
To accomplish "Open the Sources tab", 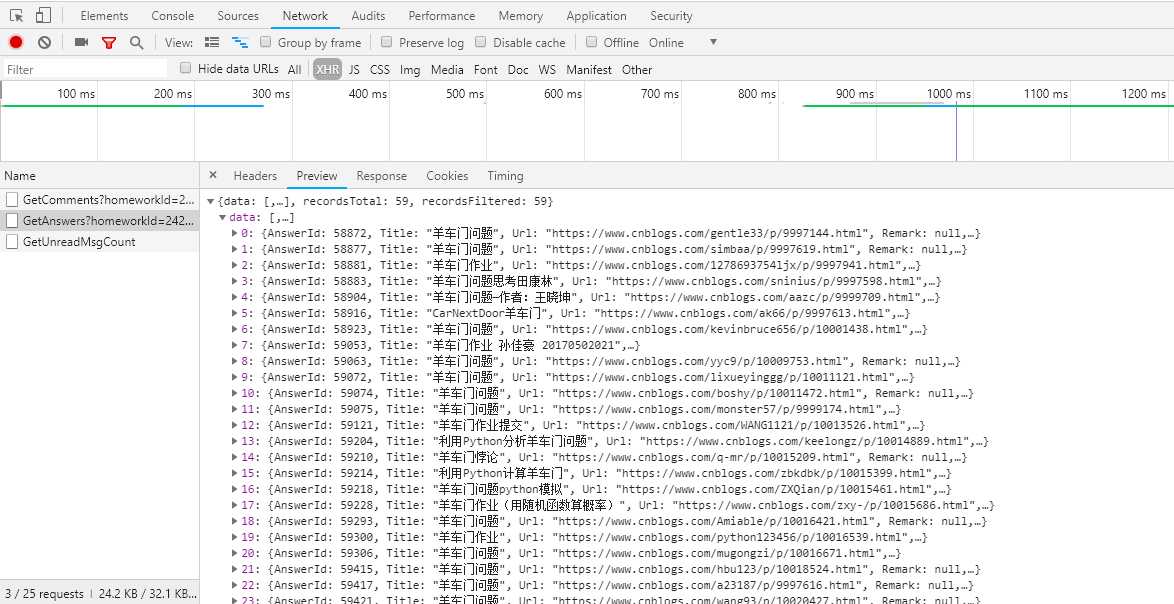I will point(238,16).
